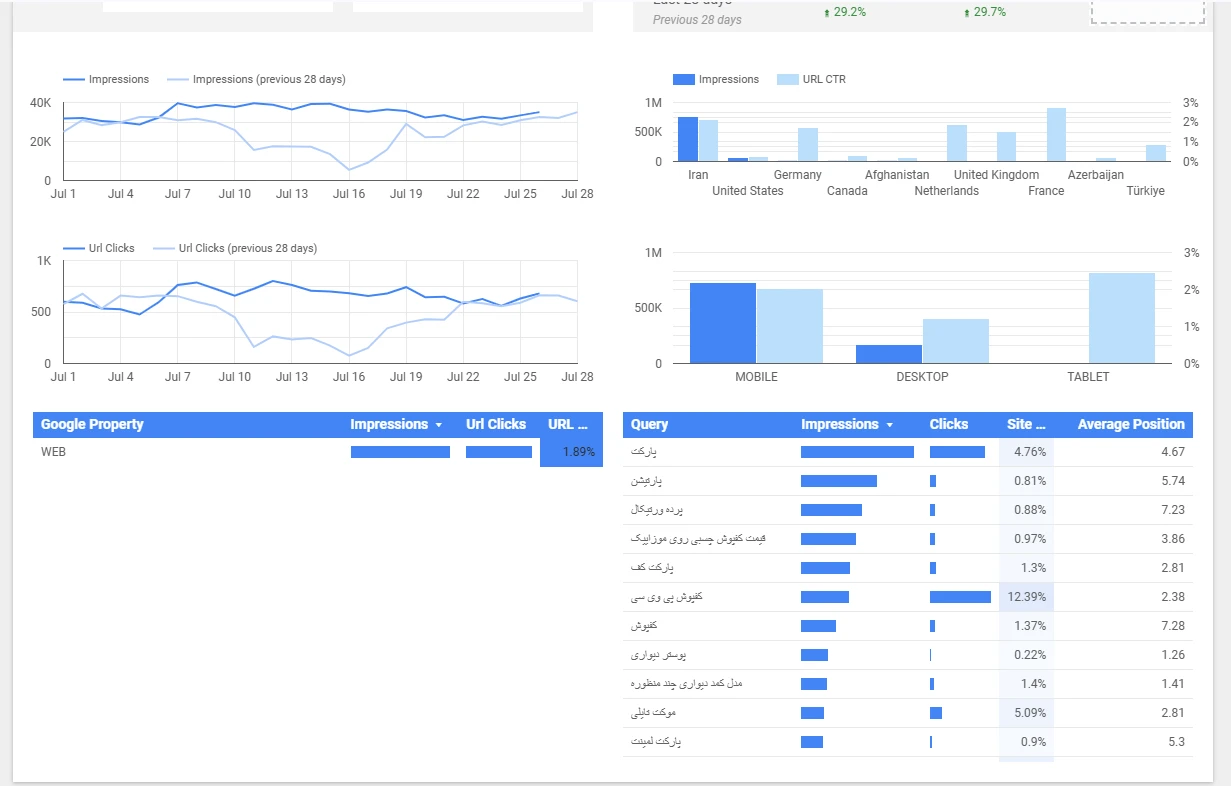
Task: Click the 12.39% site CTR cell
Action: pyautogui.click(x=1027, y=597)
